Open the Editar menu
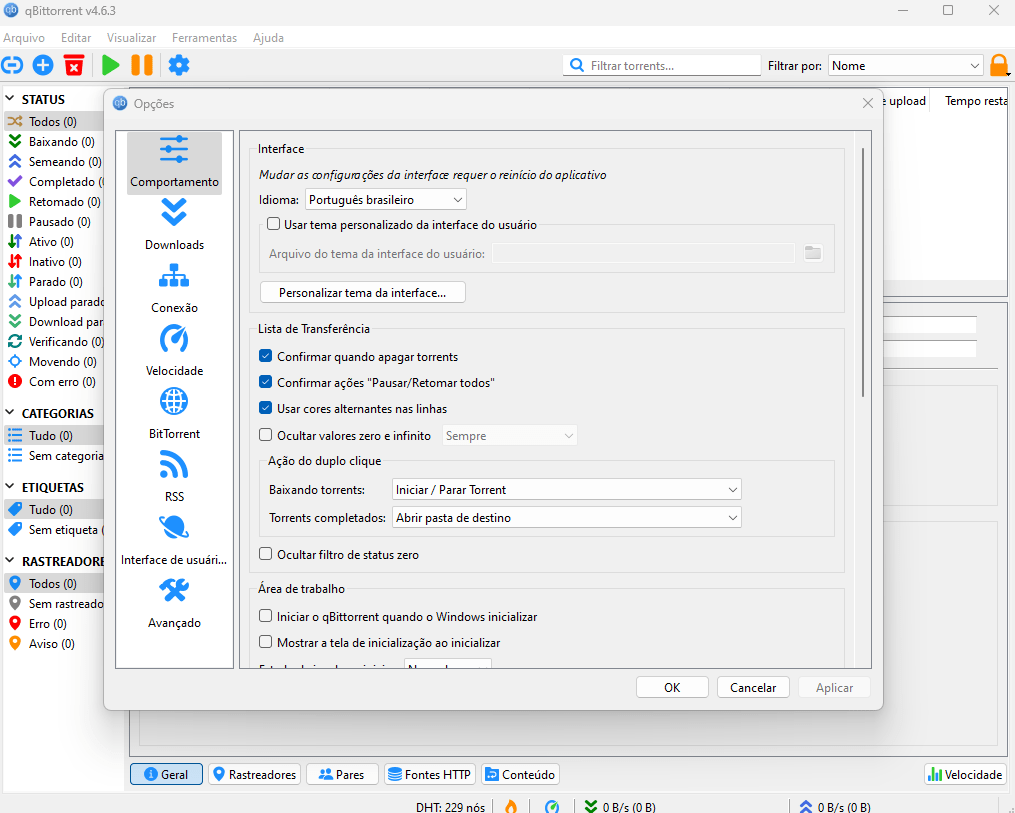The image size is (1015, 813). (x=76, y=38)
